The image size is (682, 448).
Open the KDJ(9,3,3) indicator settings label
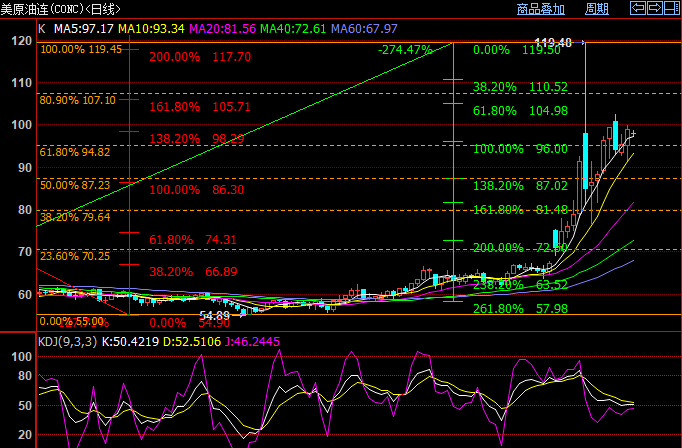65,341
